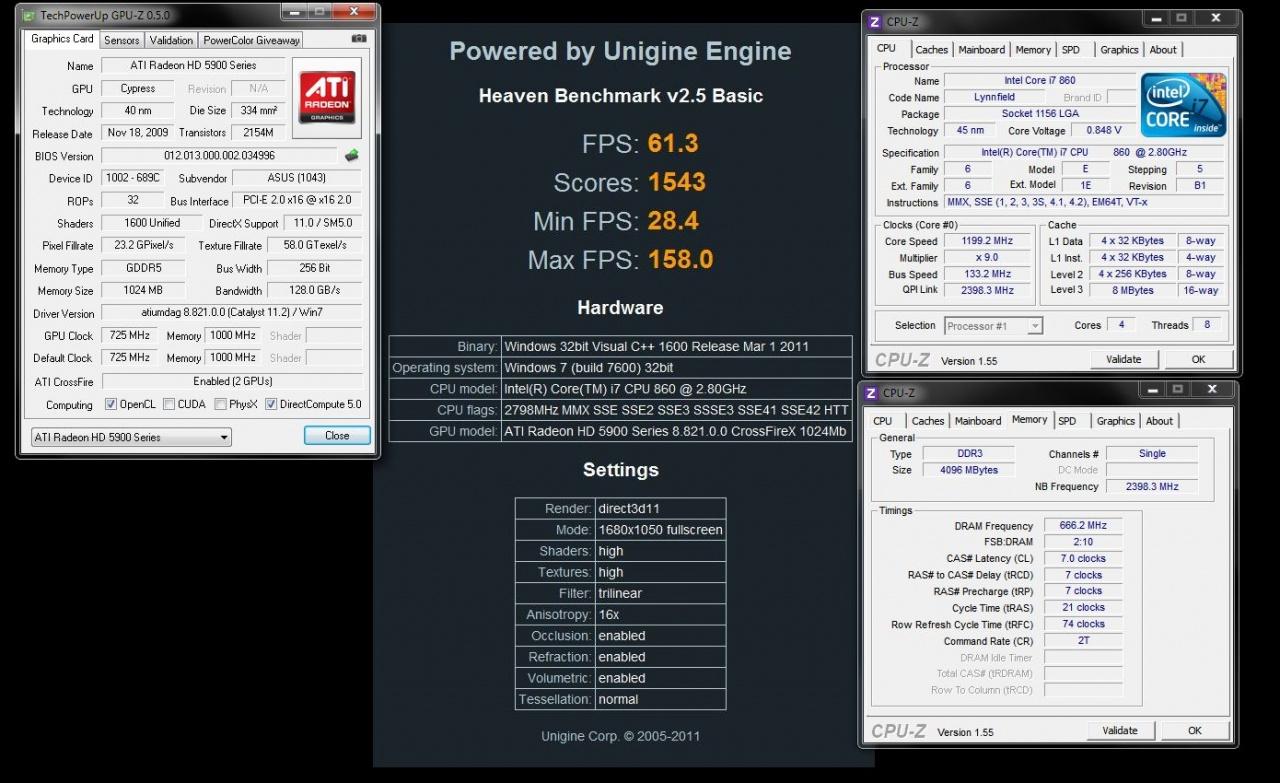Toggle the DirectCompute 5.0 checkbox
This screenshot has width=1280, height=783.
click(x=271, y=405)
